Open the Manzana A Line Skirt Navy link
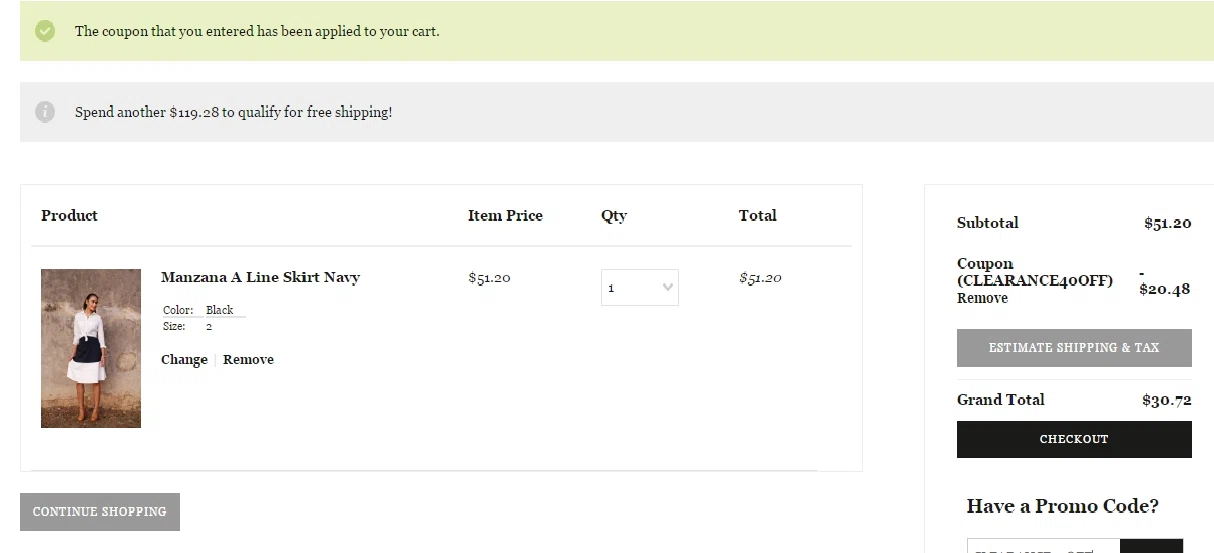This screenshot has height=553, width=1214. pos(260,277)
